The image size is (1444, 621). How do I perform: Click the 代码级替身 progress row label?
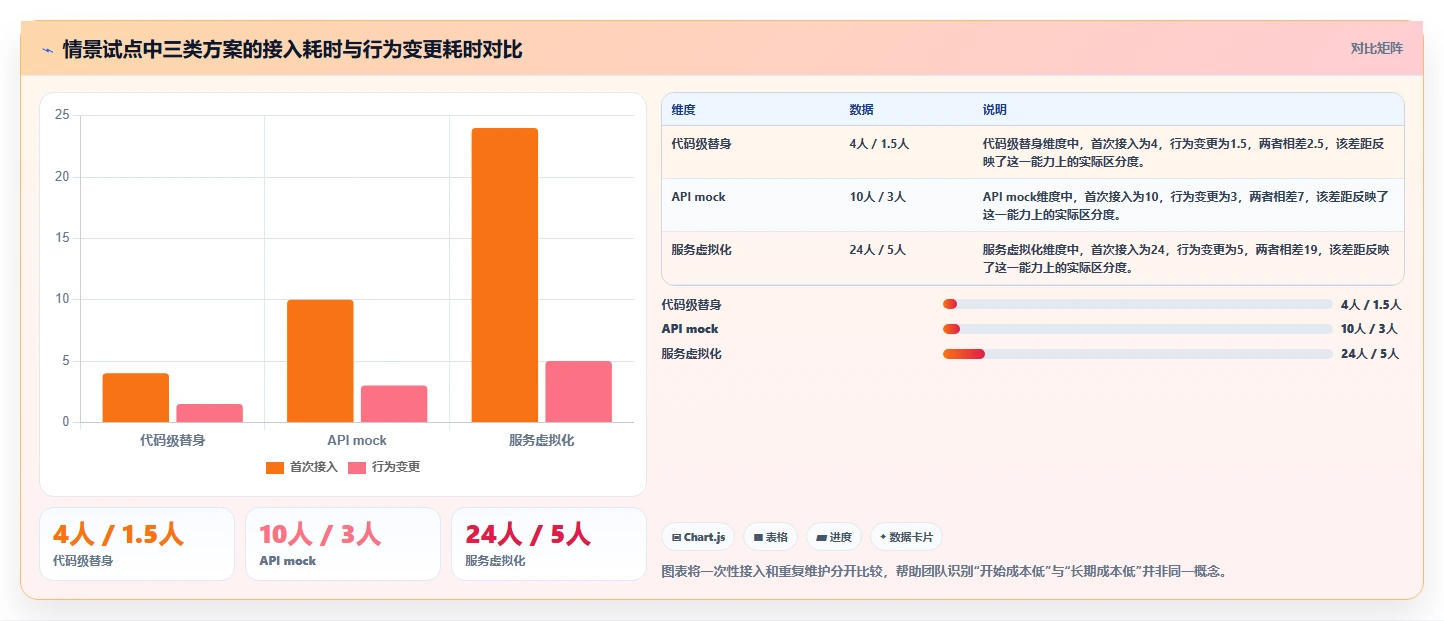(x=692, y=305)
